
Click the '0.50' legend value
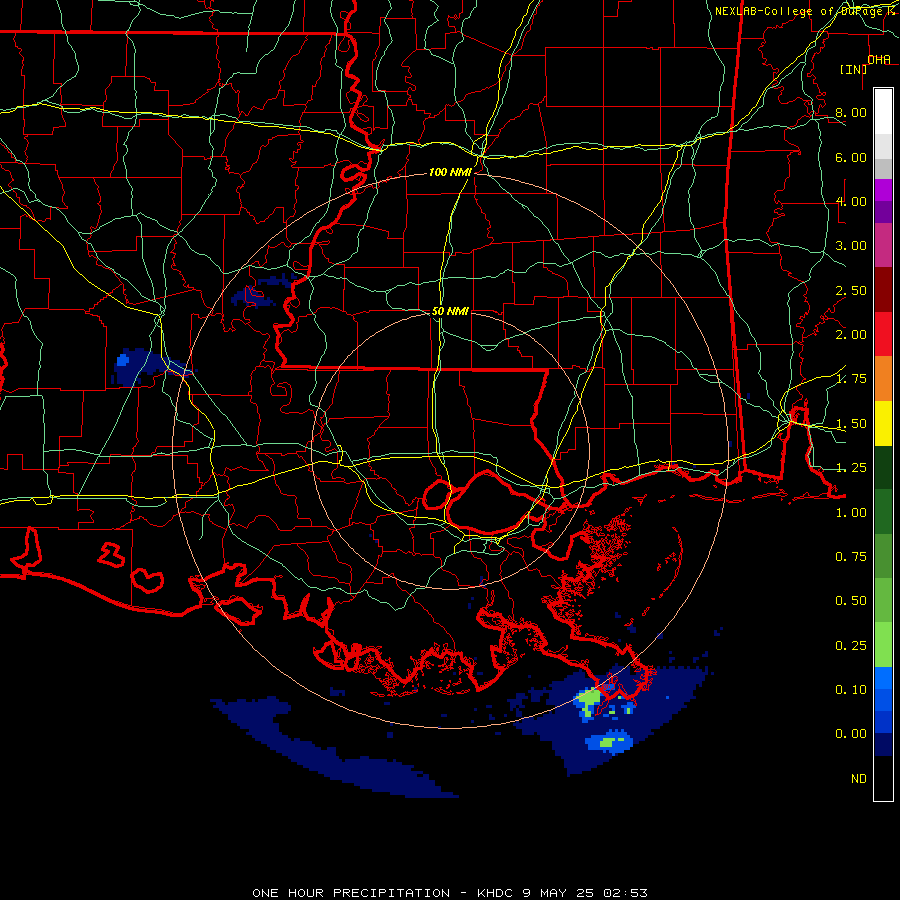851,601
